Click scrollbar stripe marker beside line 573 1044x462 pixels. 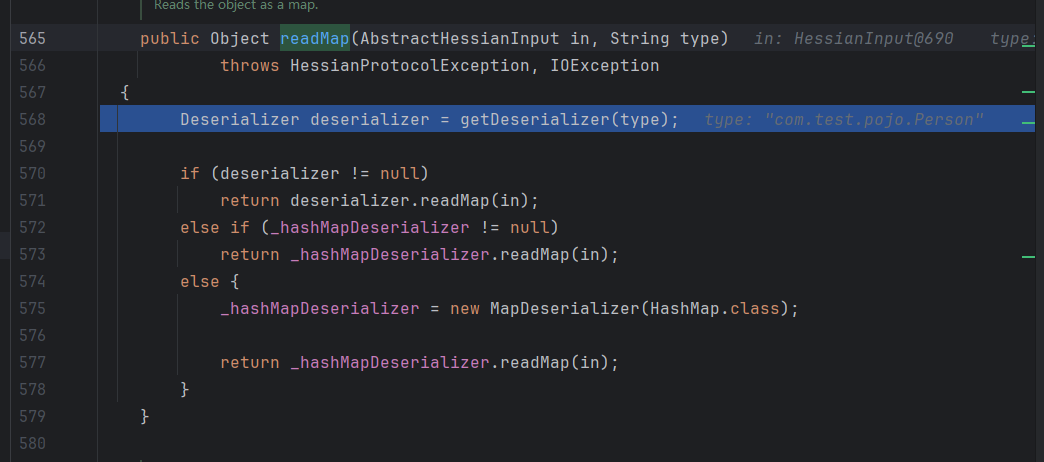coord(1028,256)
